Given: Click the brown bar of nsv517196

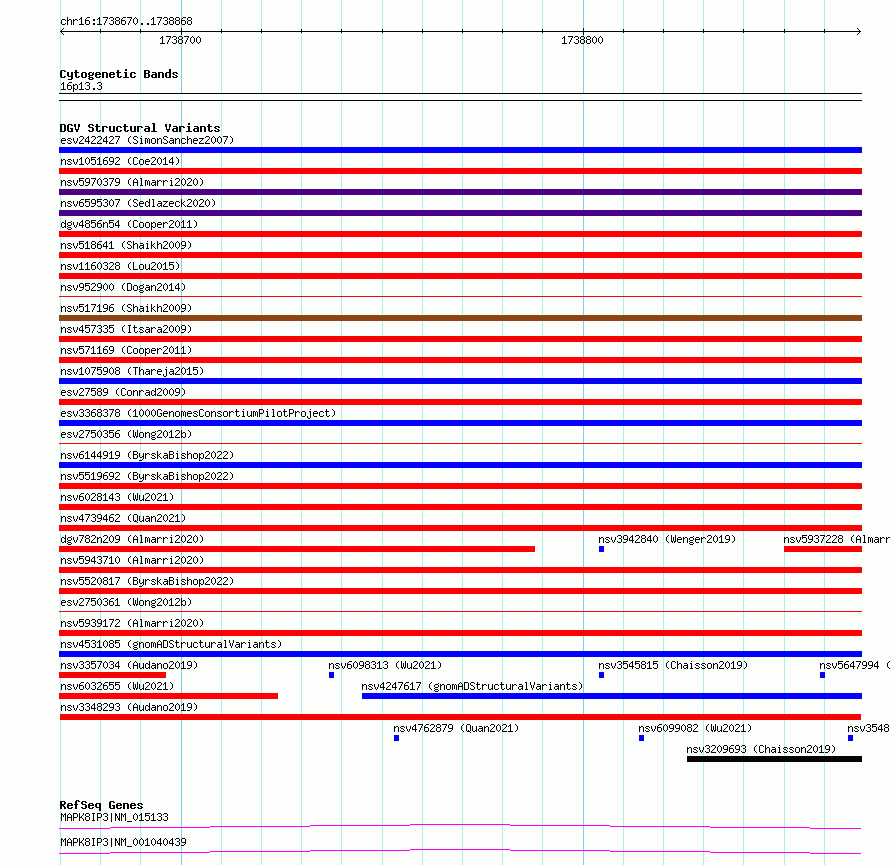Looking at the screenshot, I should (460, 318).
